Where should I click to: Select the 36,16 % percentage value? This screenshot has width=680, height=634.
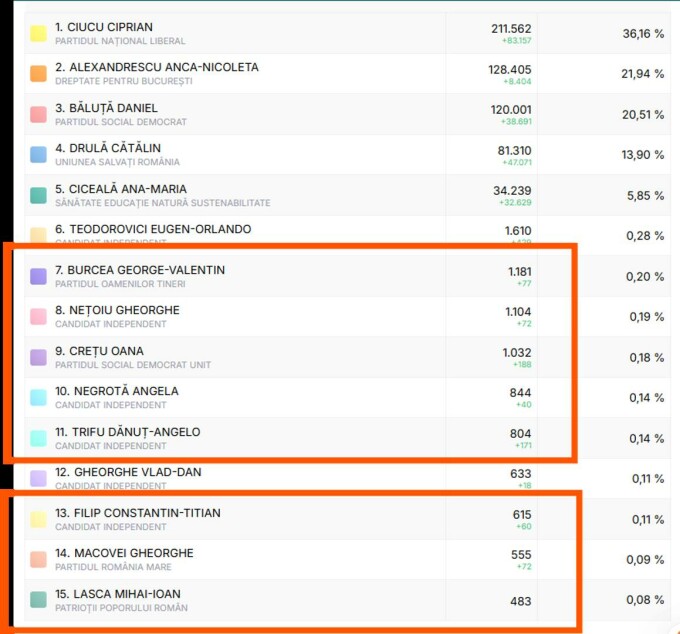point(643,33)
